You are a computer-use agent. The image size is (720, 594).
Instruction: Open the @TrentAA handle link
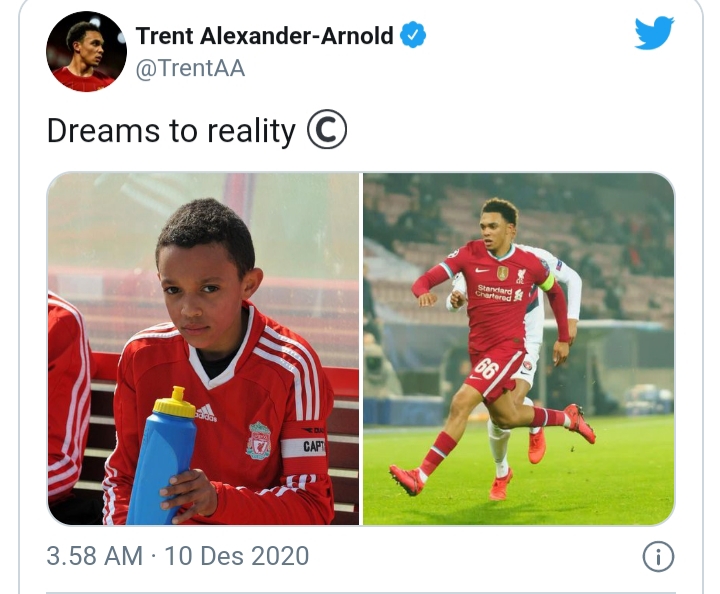pos(191,68)
